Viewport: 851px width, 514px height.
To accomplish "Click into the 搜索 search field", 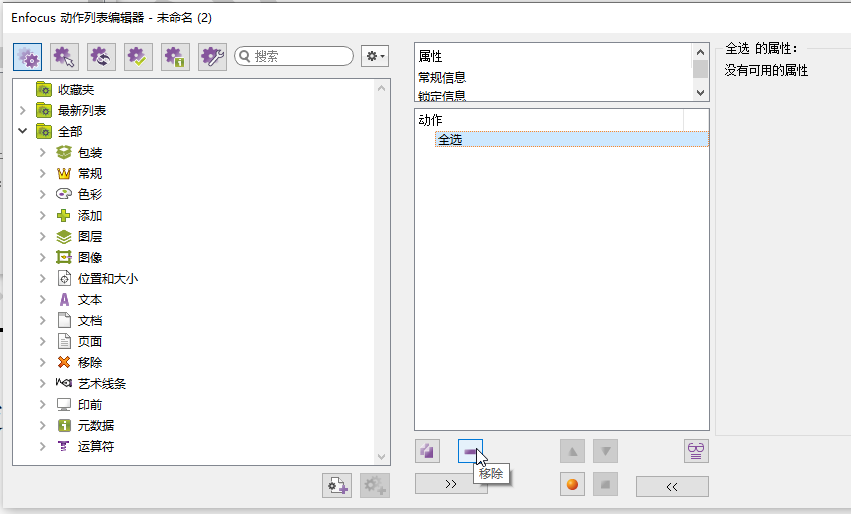I will 300,57.
